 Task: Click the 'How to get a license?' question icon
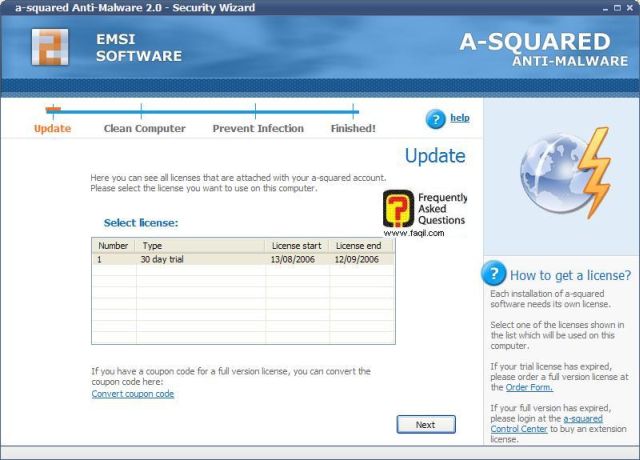pyautogui.click(x=494, y=274)
